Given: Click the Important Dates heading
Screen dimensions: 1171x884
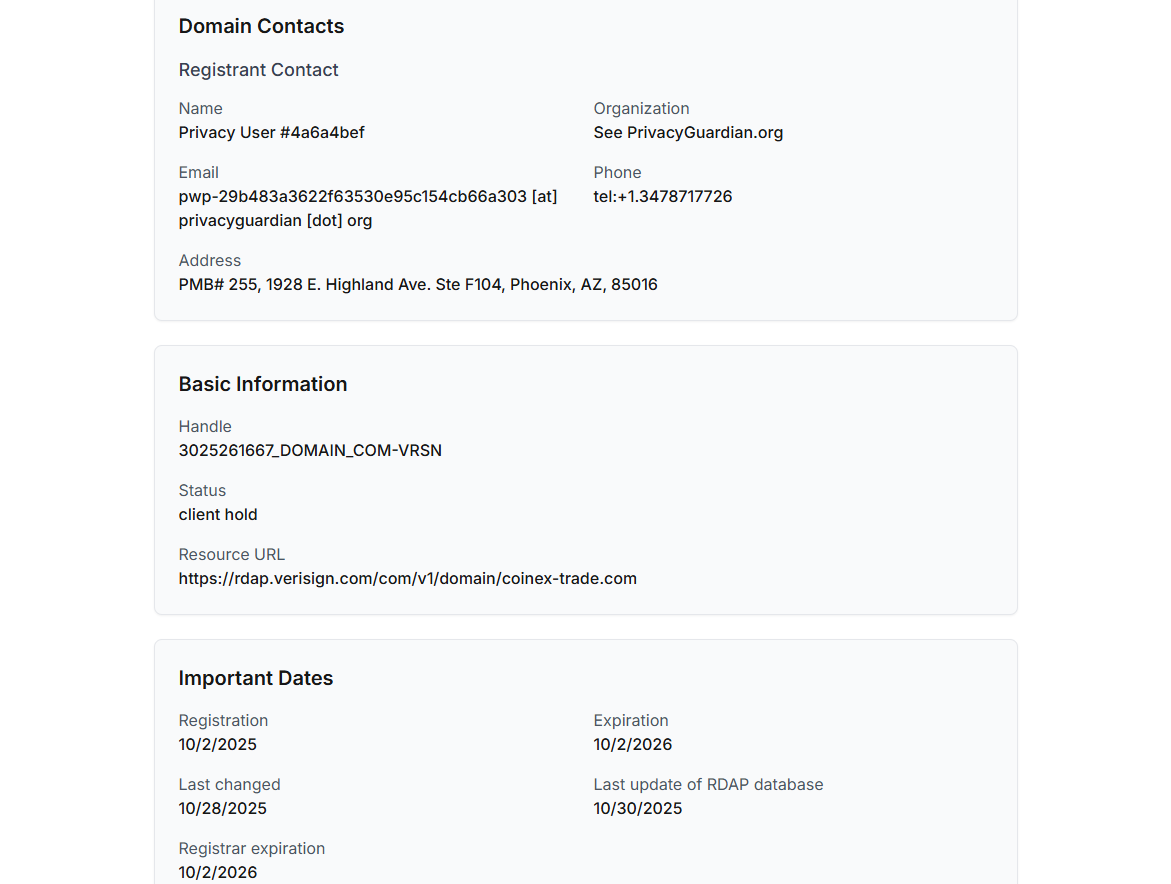Looking at the screenshot, I should (256, 678).
